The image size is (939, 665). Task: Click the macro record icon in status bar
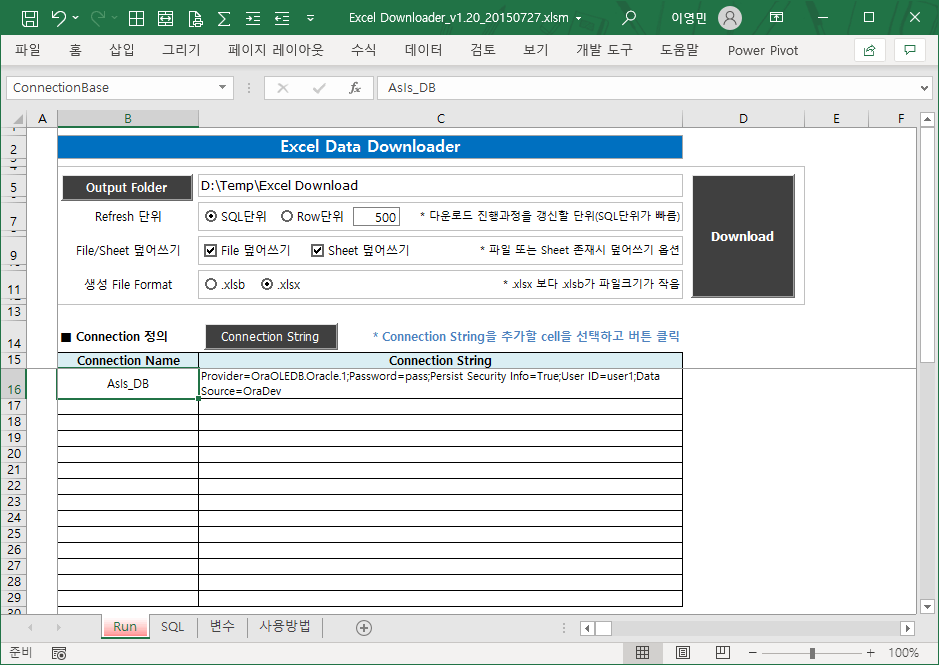pyautogui.click(x=58, y=652)
